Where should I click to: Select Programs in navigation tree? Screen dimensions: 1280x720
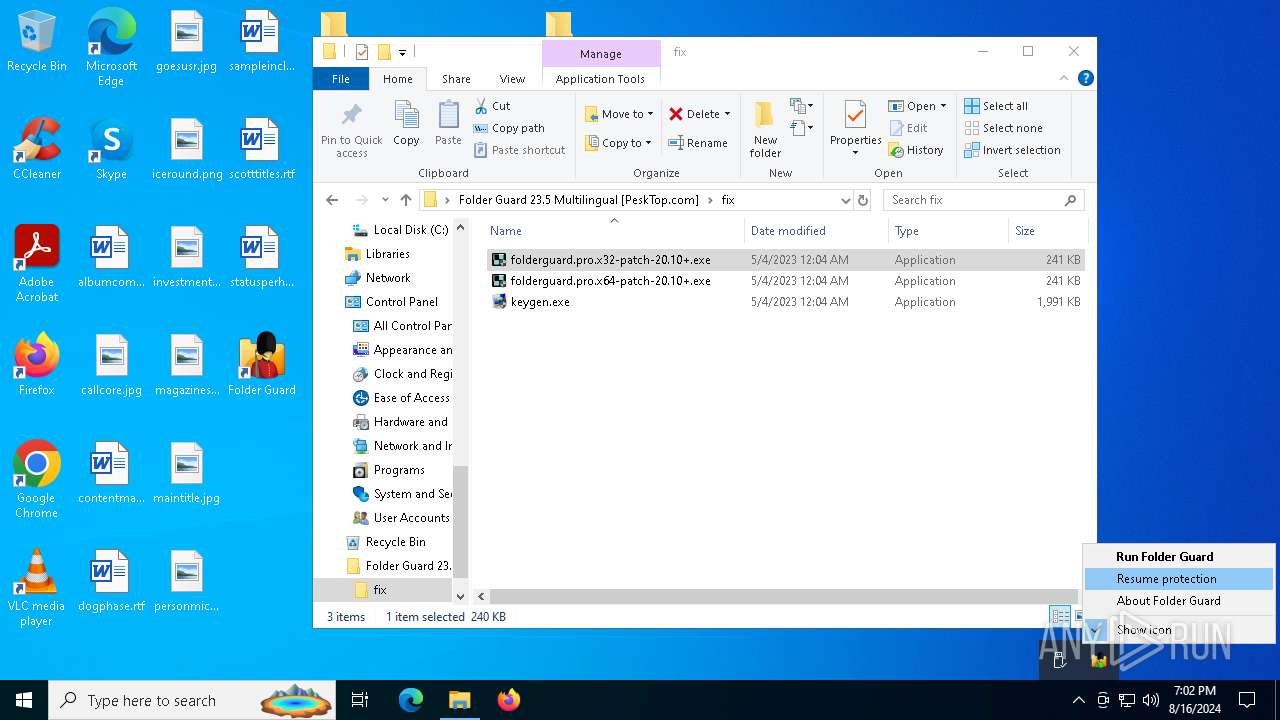389,470
